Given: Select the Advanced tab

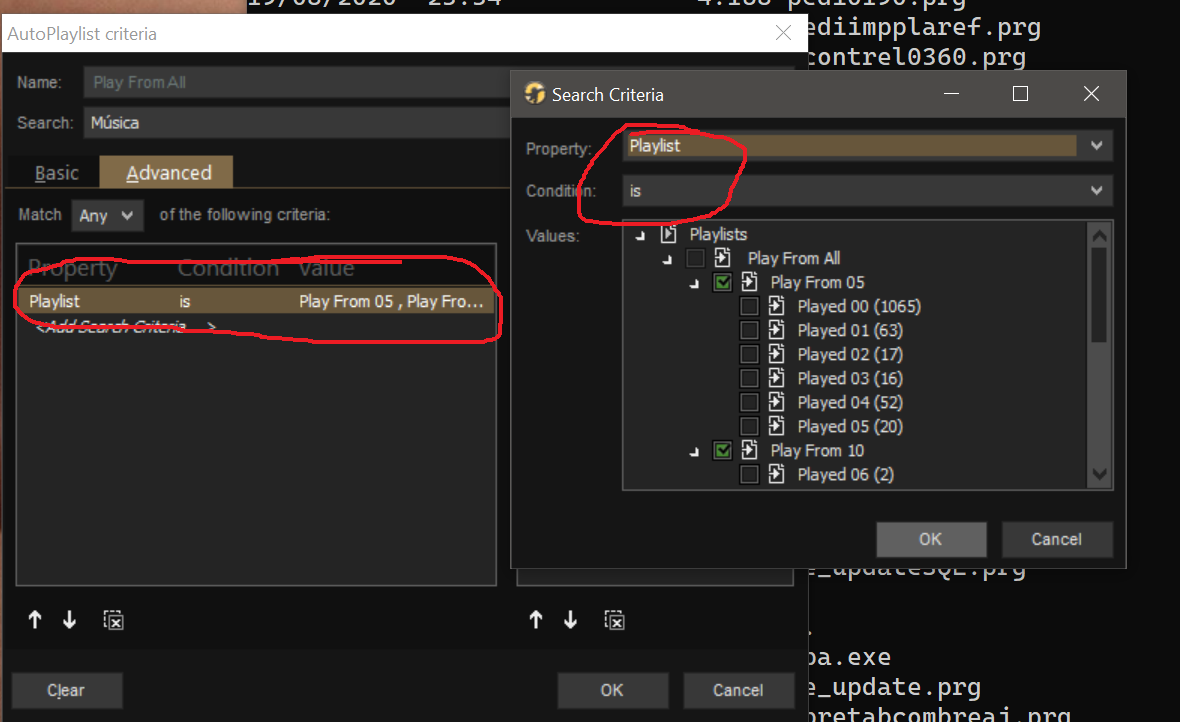Looking at the screenshot, I should pyautogui.click(x=166, y=172).
